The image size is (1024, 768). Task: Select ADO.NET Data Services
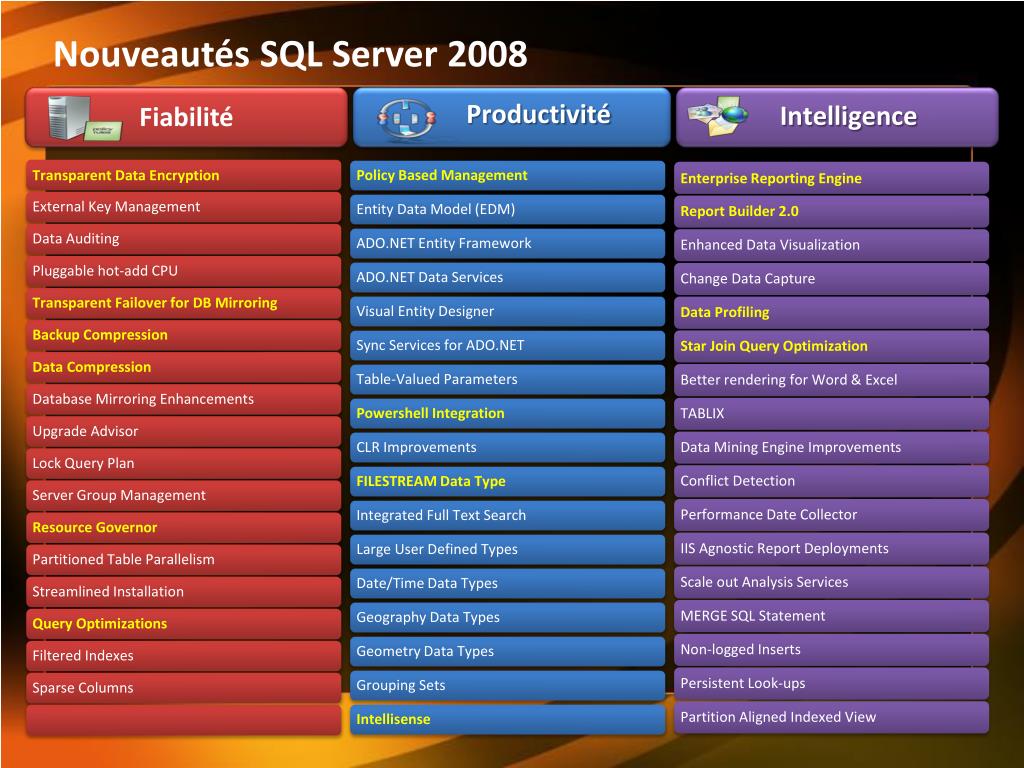pyautogui.click(x=507, y=278)
